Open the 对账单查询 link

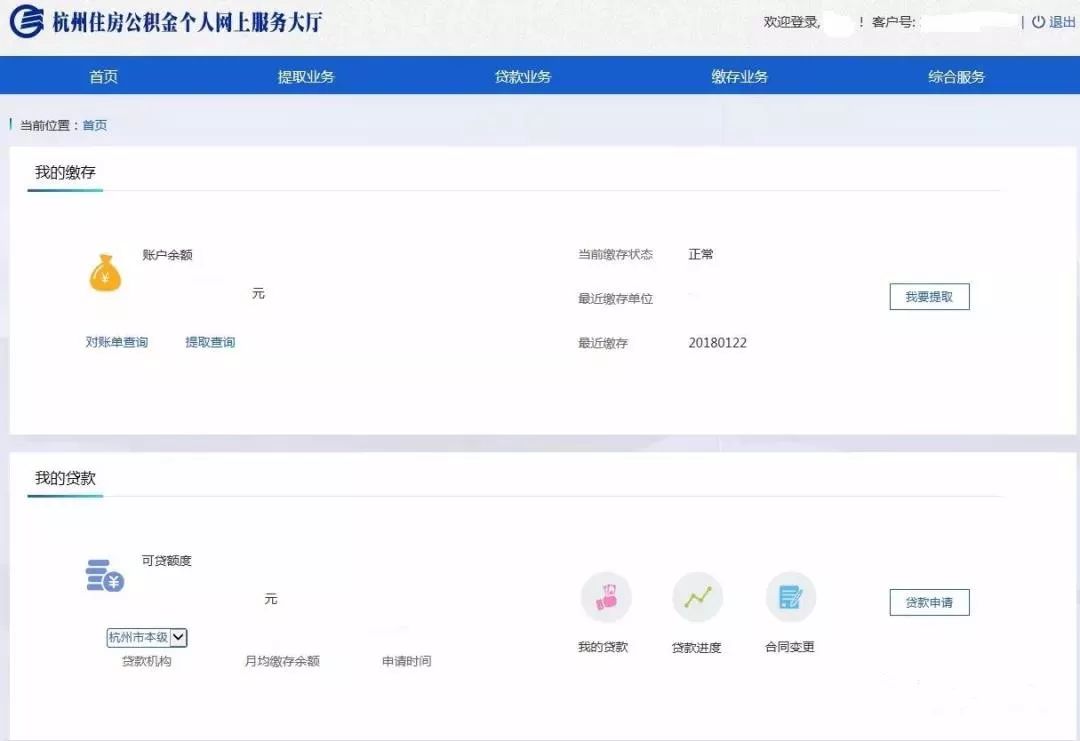(x=117, y=342)
